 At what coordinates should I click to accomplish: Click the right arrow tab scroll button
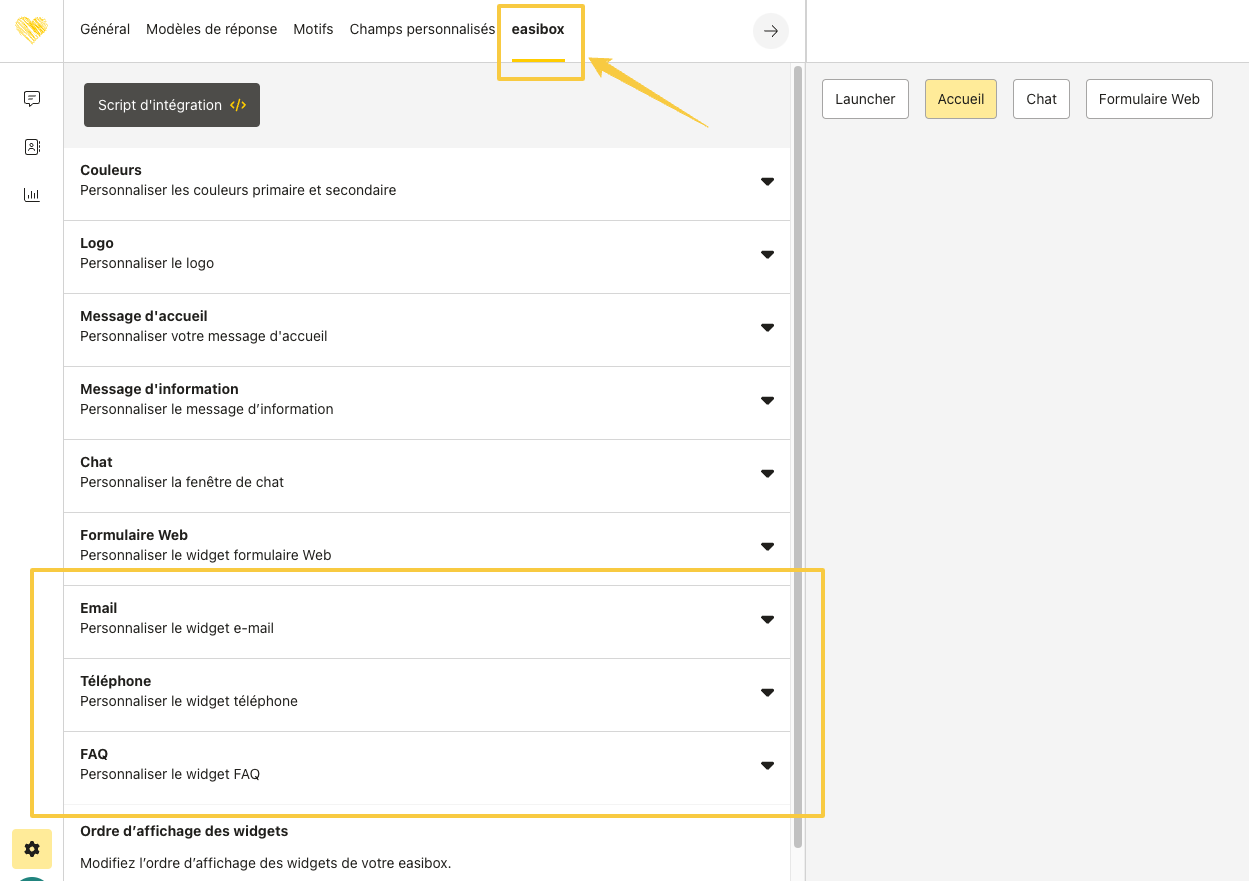coord(770,31)
